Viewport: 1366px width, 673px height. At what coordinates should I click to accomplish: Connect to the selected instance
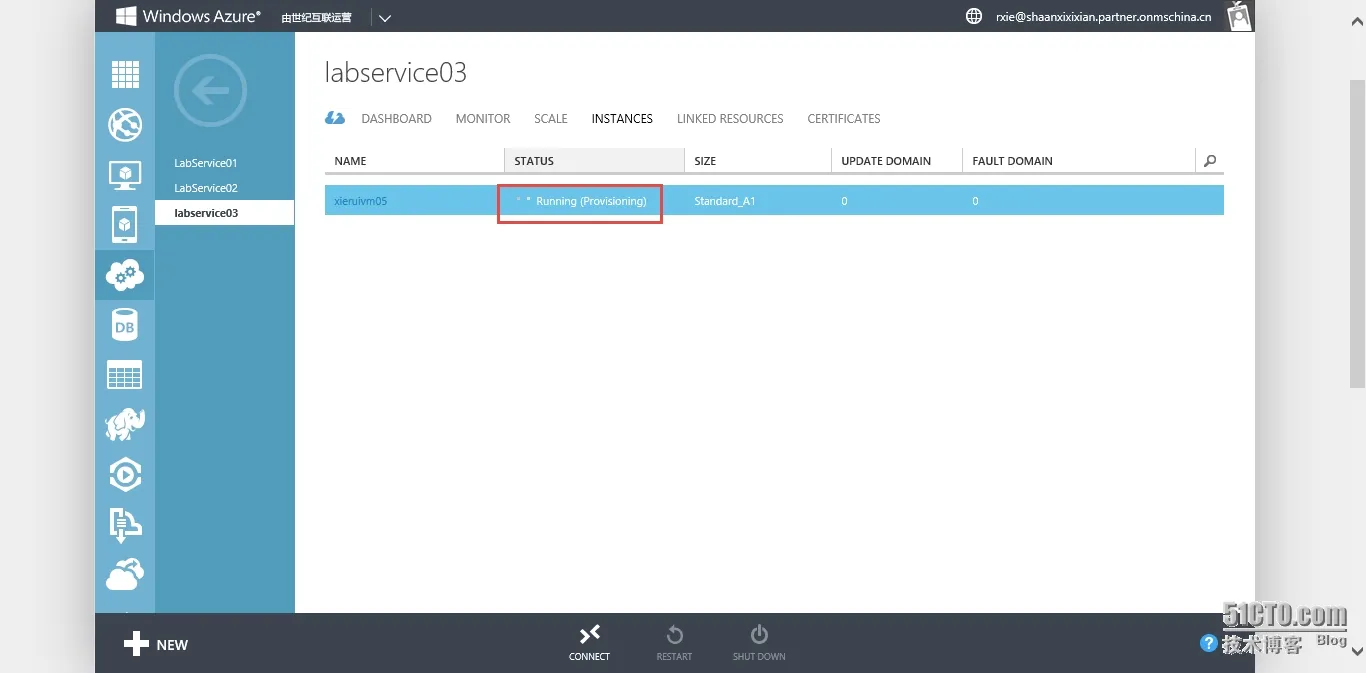(589, 643)
